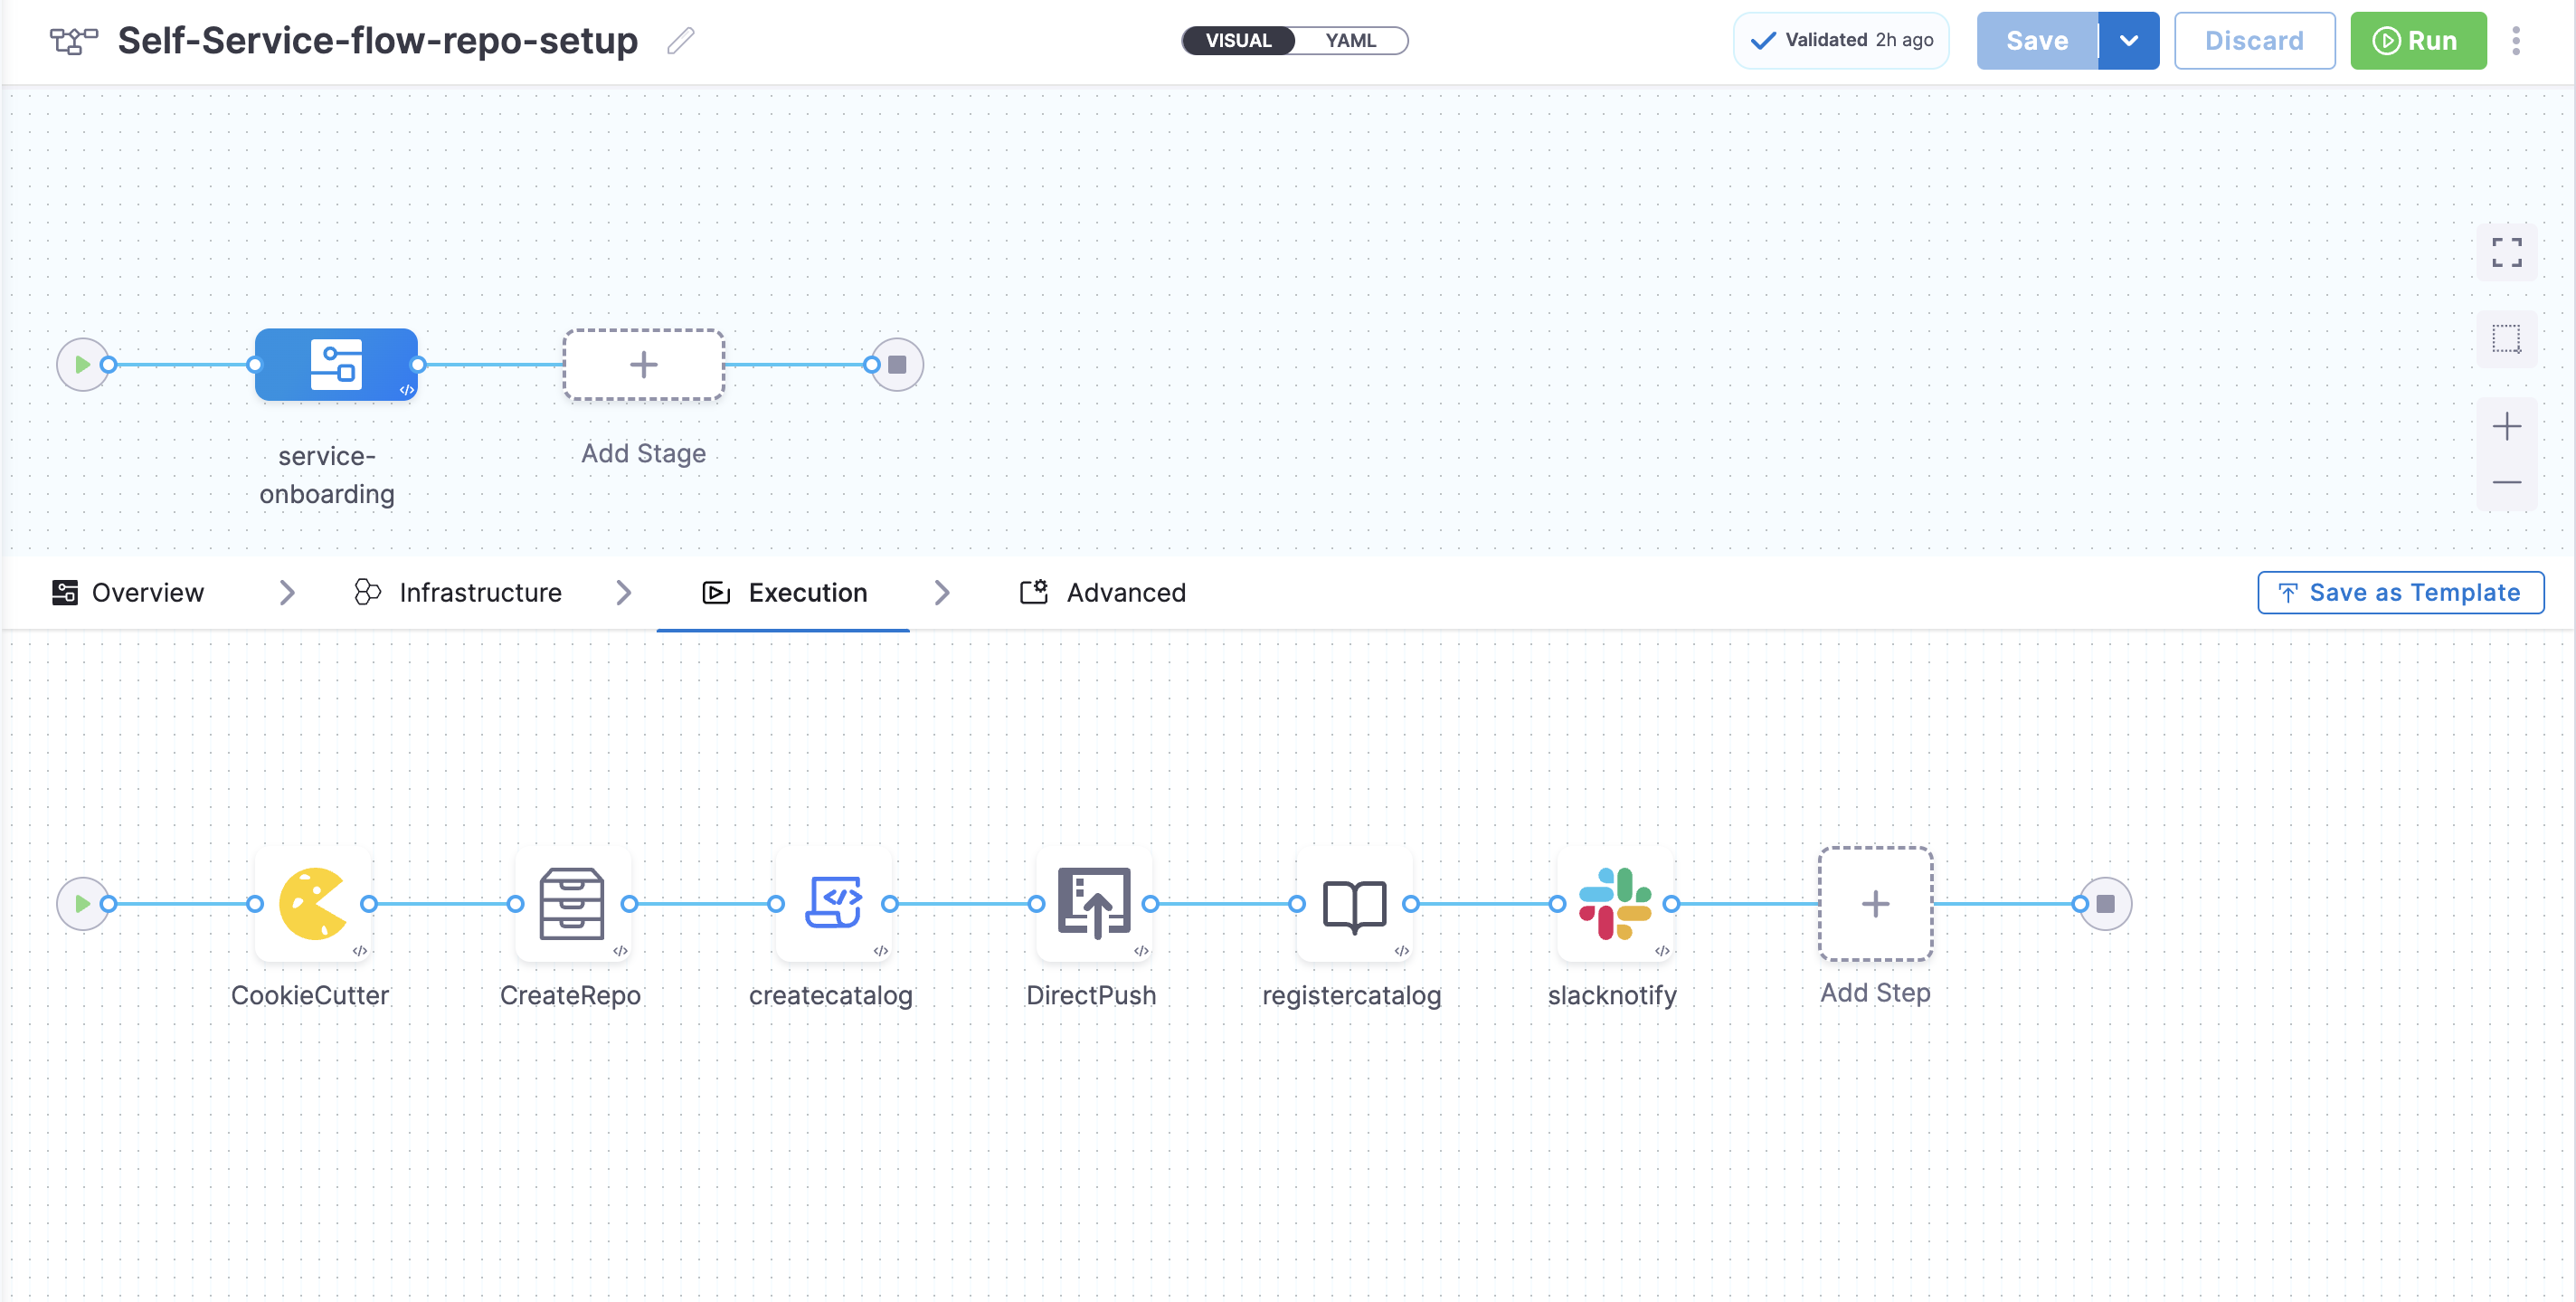The width and height of the screenshot is (2576, 1302).
Task: Select the service-onboarding stage node
Action: 336,365
